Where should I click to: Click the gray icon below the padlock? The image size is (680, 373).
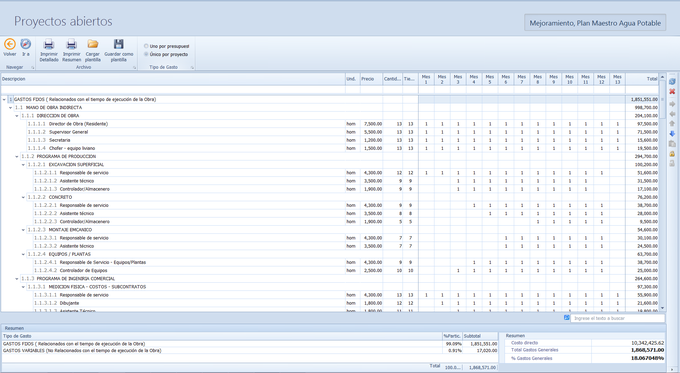tap(672, 164)
